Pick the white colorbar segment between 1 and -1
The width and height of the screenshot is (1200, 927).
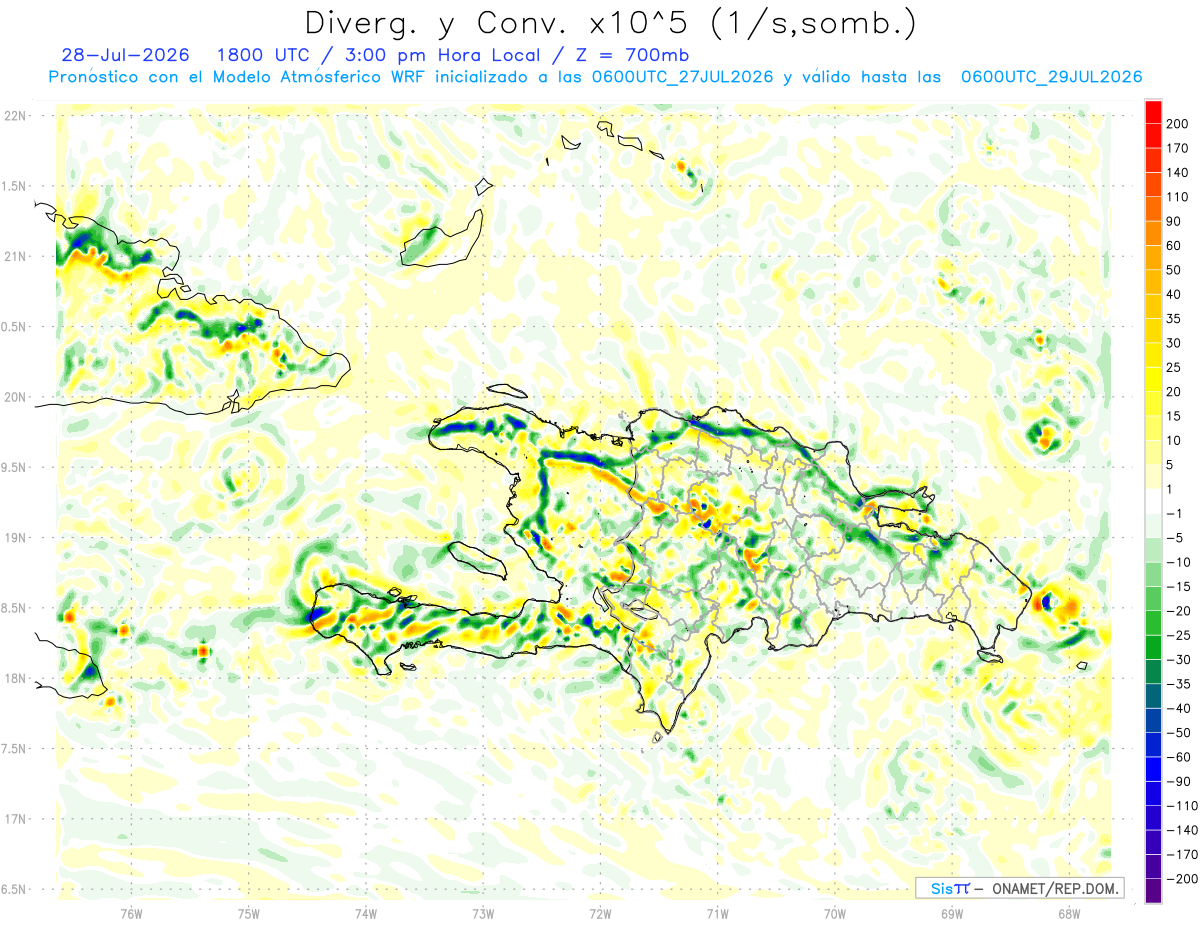(x=1153, y=501)
